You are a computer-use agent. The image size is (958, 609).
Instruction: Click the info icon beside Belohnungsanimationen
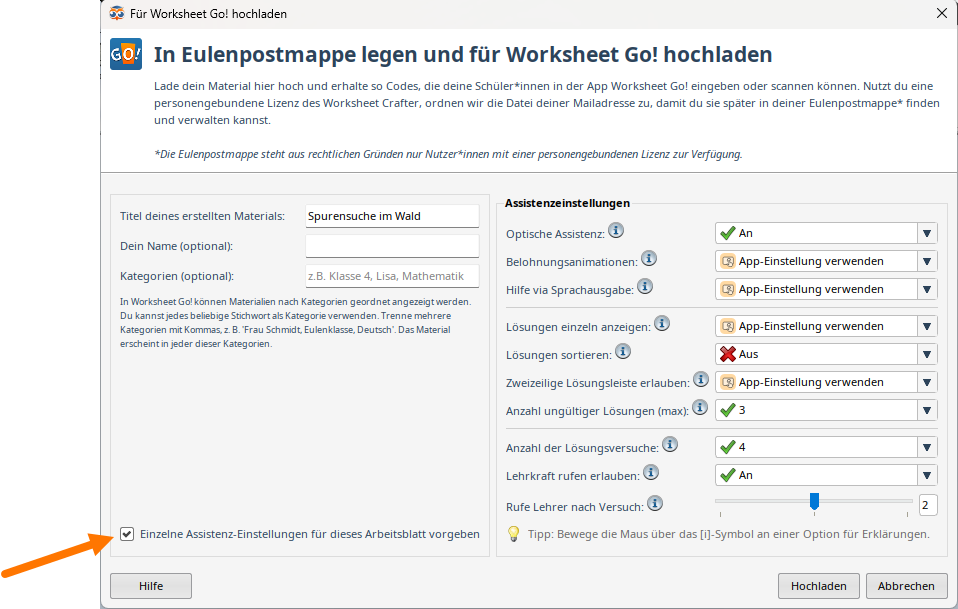[649, 258]
